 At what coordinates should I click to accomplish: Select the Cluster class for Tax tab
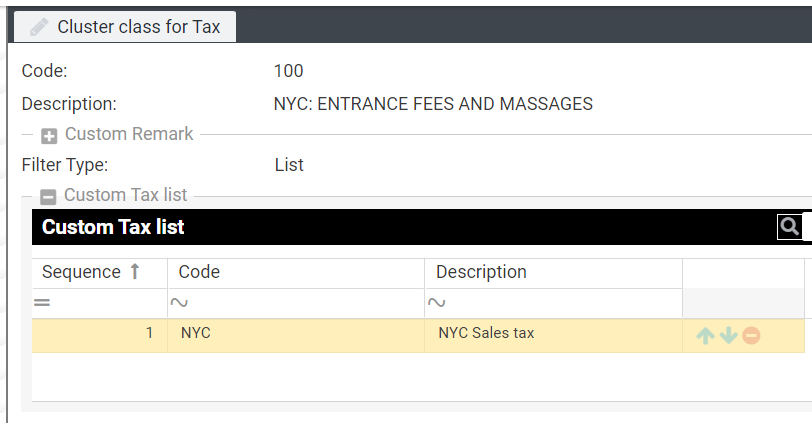(x=126, y=28)
